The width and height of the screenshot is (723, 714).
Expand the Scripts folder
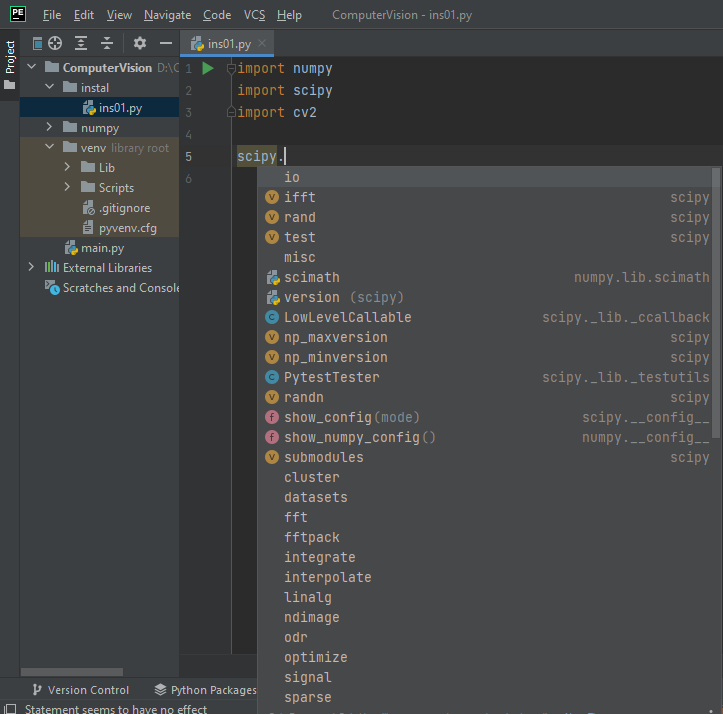[67, 187]
